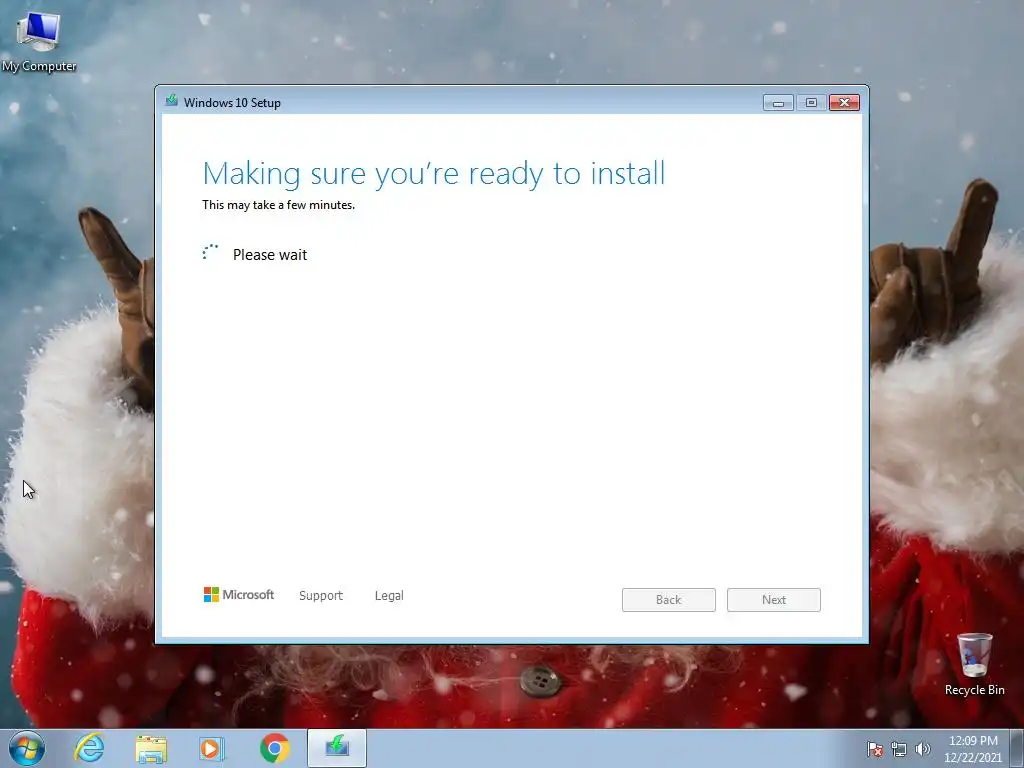Screen dimensions: 1024x768
Task: Minimize the Windows 10 Setup window
Action: (x=778, y=103)
